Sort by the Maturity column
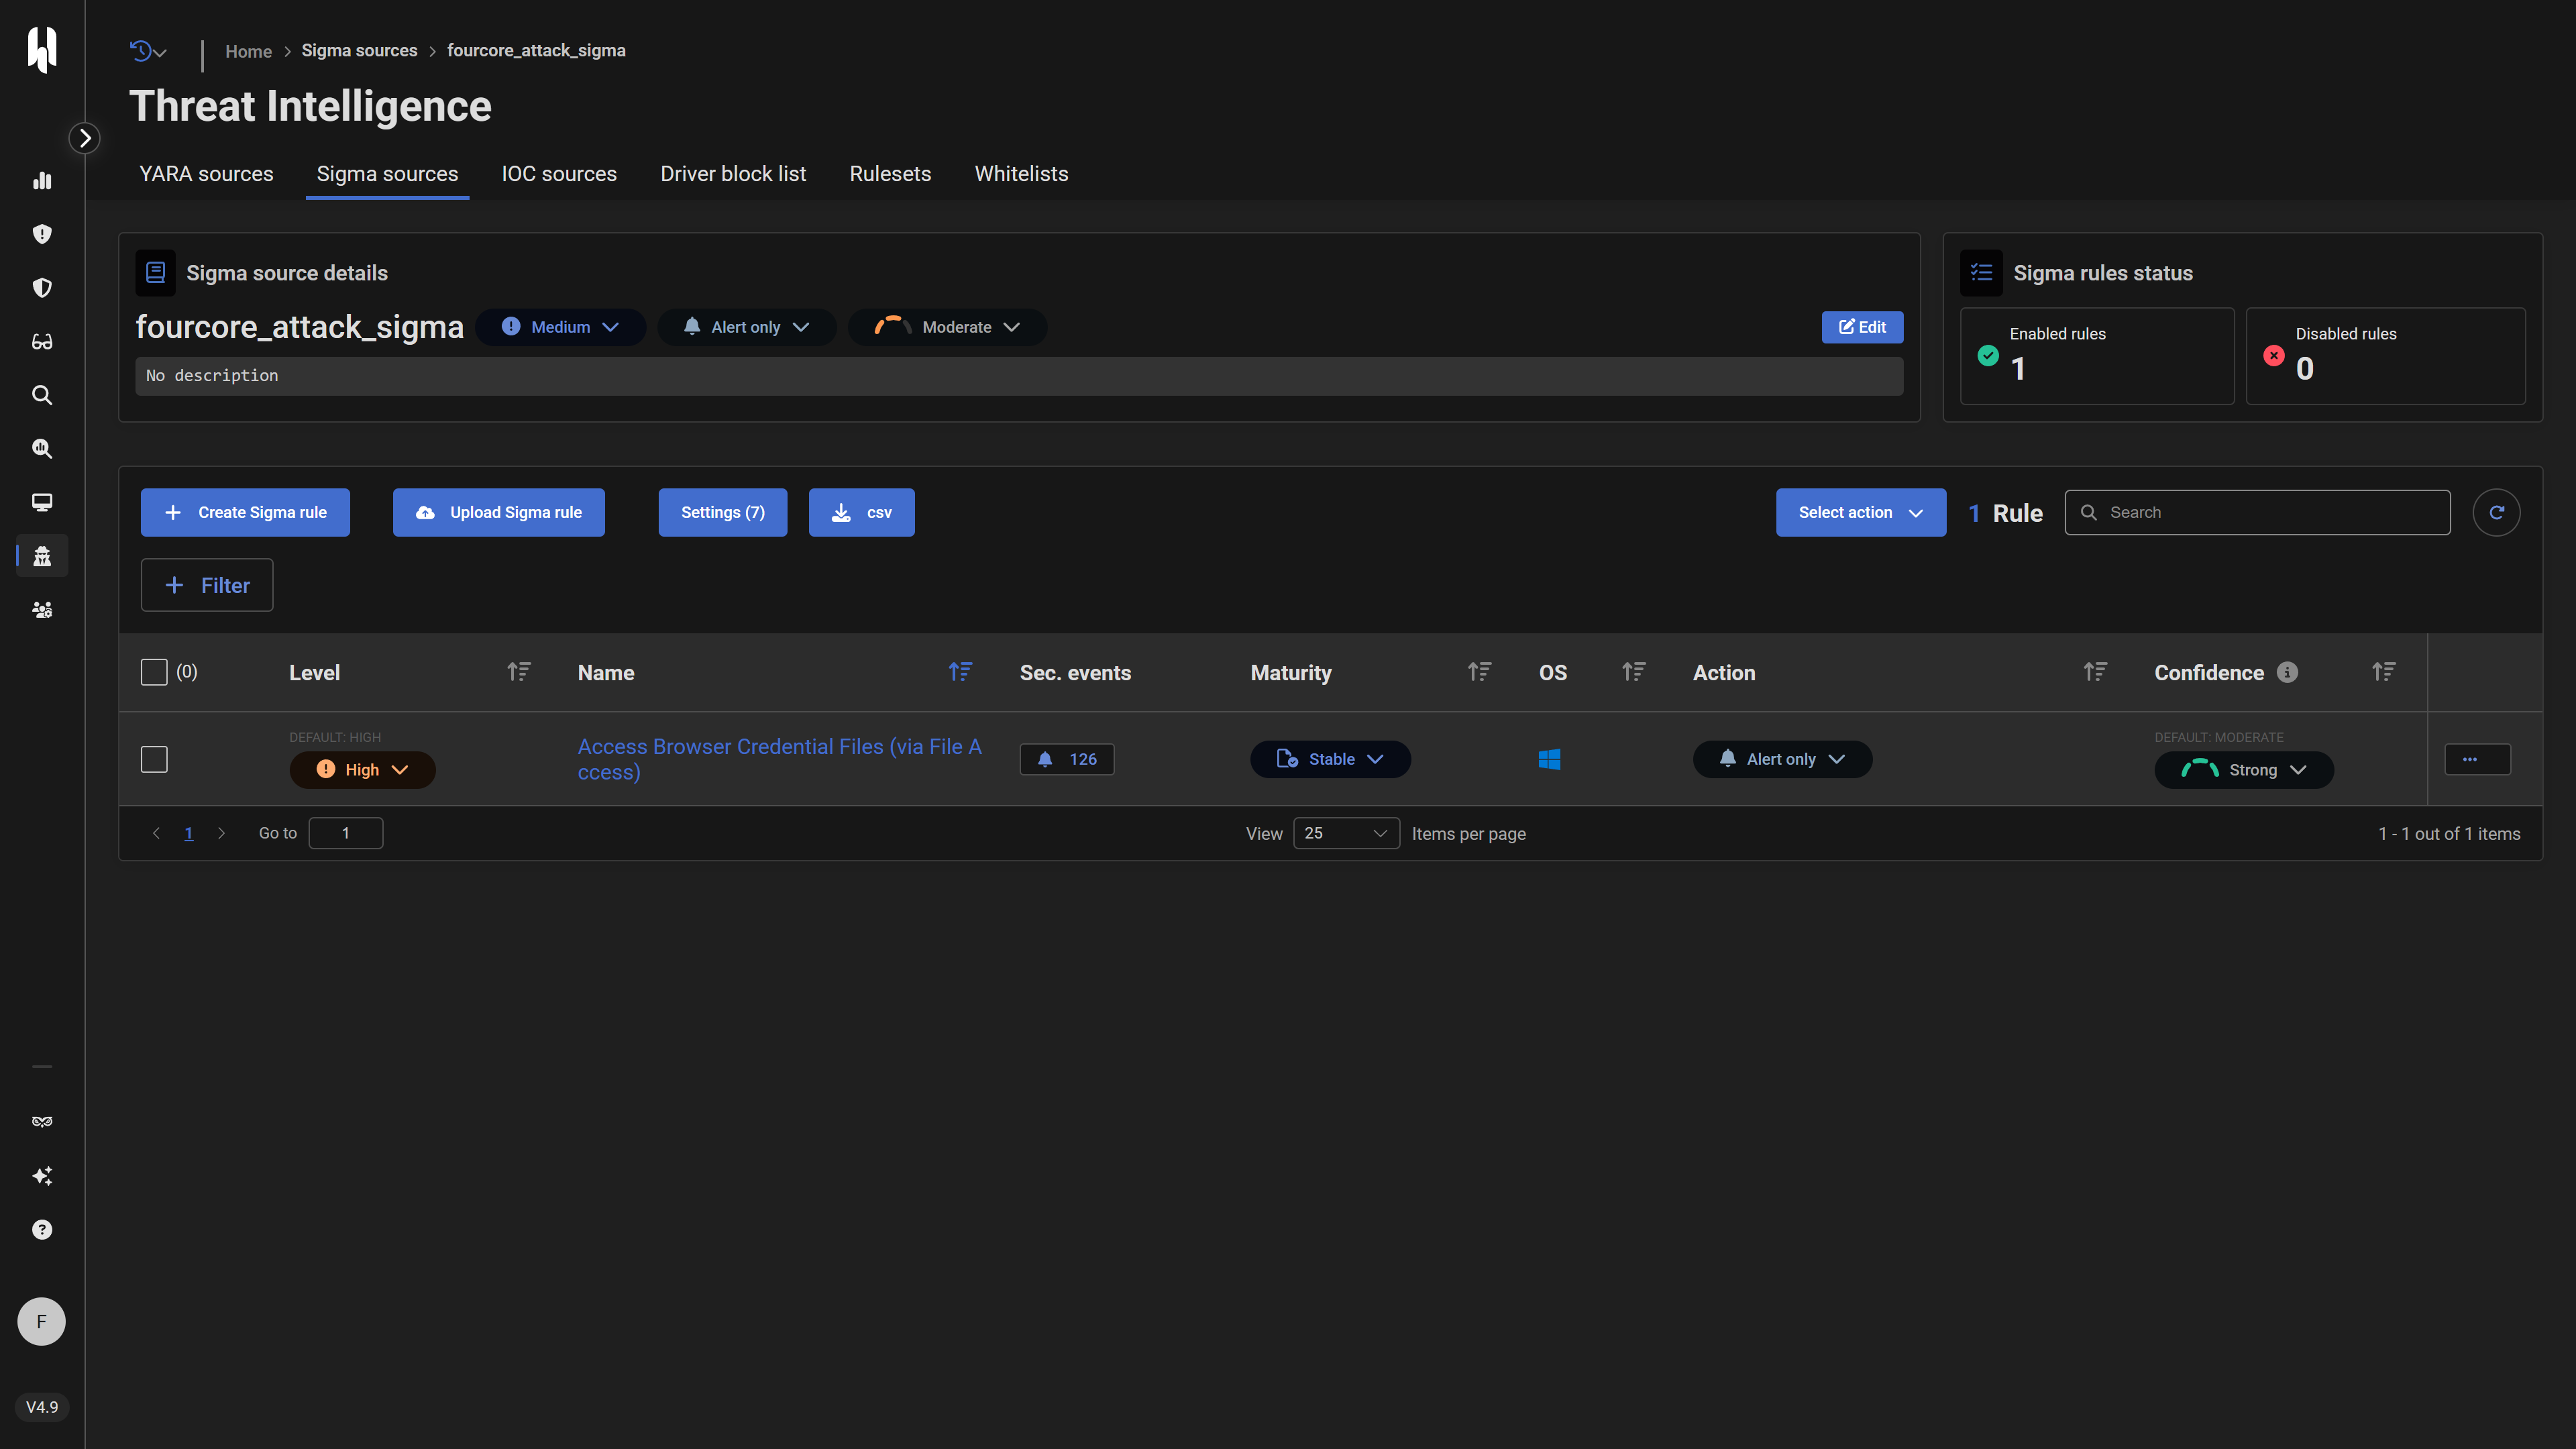 [x=1479, y=672]
